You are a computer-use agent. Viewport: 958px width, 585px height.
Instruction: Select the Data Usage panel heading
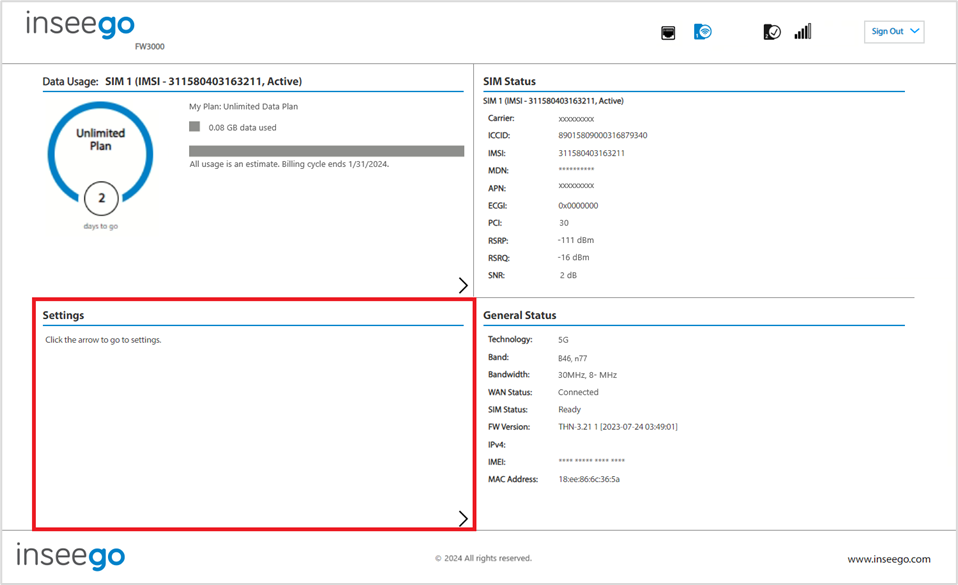(172, 81)
